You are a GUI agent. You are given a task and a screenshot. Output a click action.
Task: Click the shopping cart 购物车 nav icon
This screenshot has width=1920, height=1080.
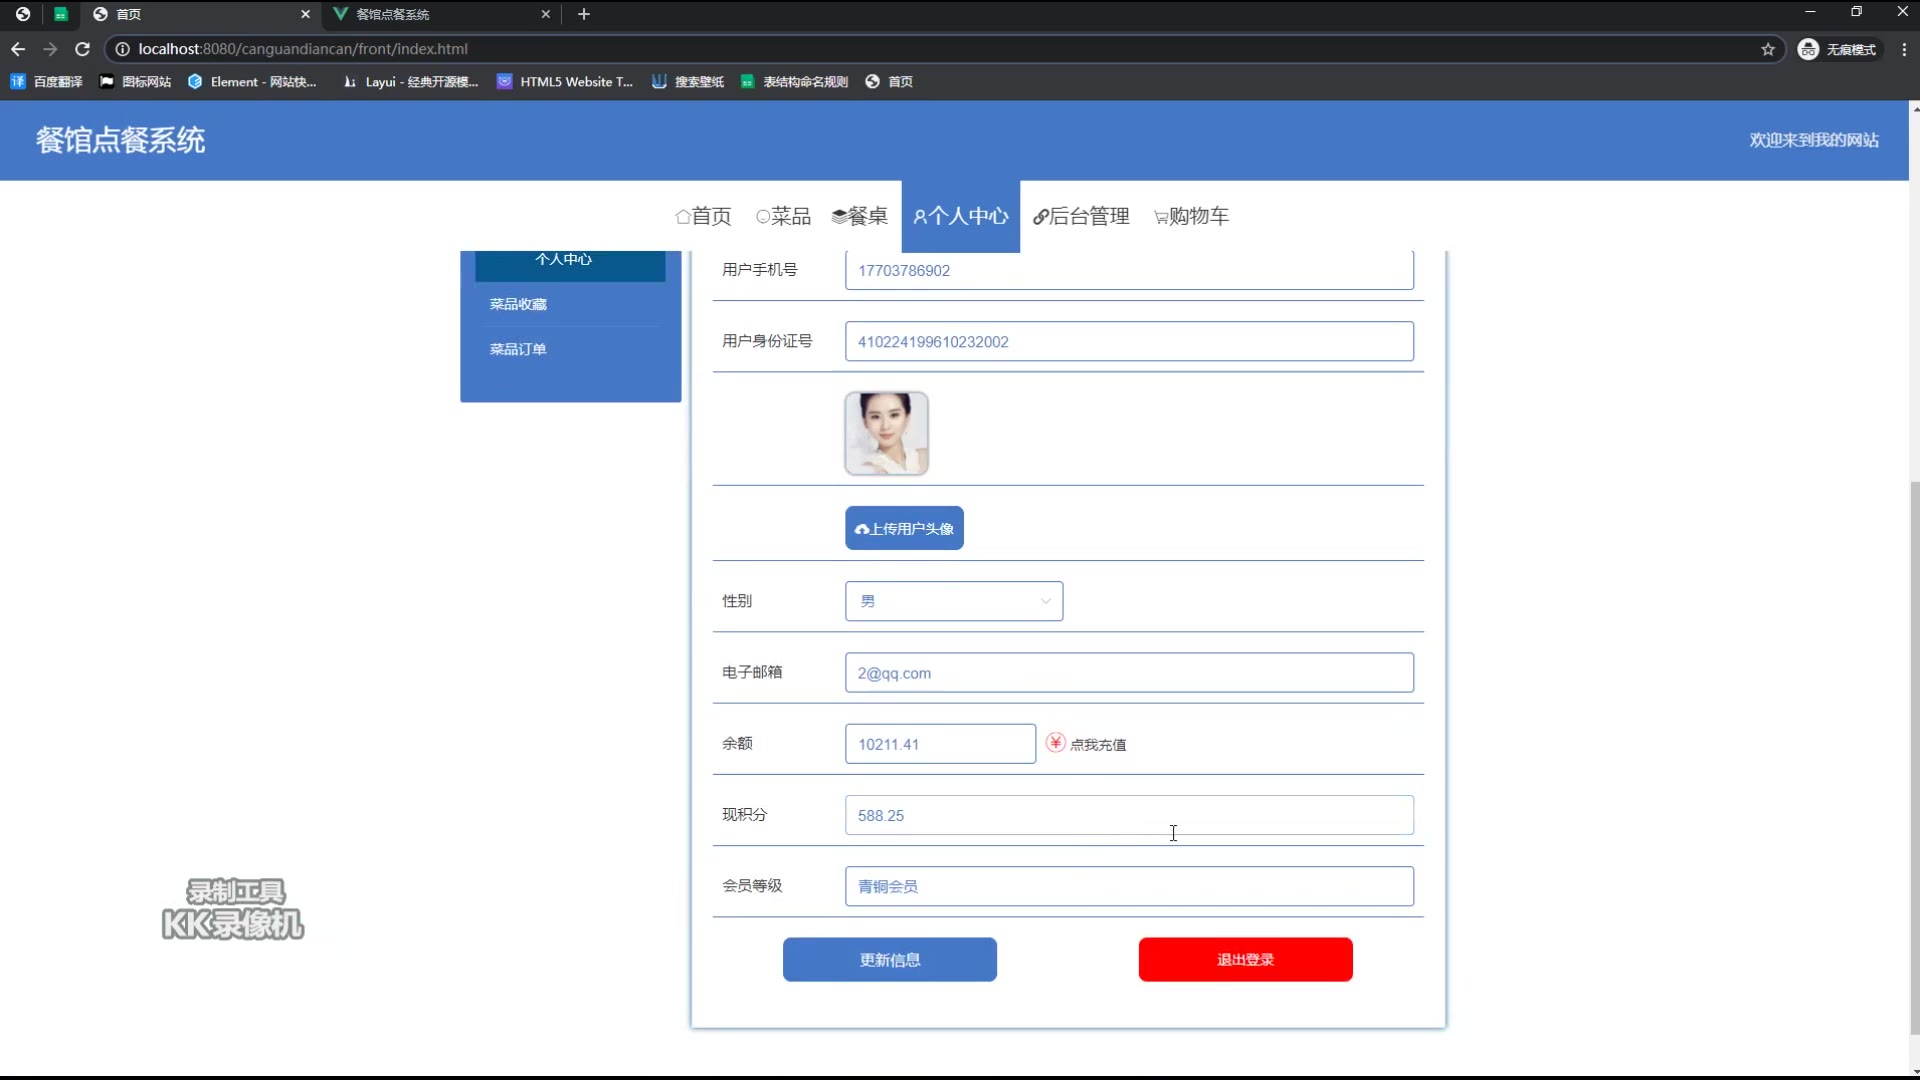1161,217
